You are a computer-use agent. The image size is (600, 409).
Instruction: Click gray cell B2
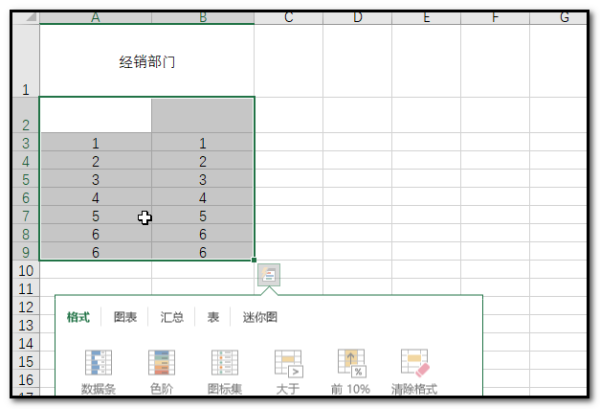[x=203, y=115]
